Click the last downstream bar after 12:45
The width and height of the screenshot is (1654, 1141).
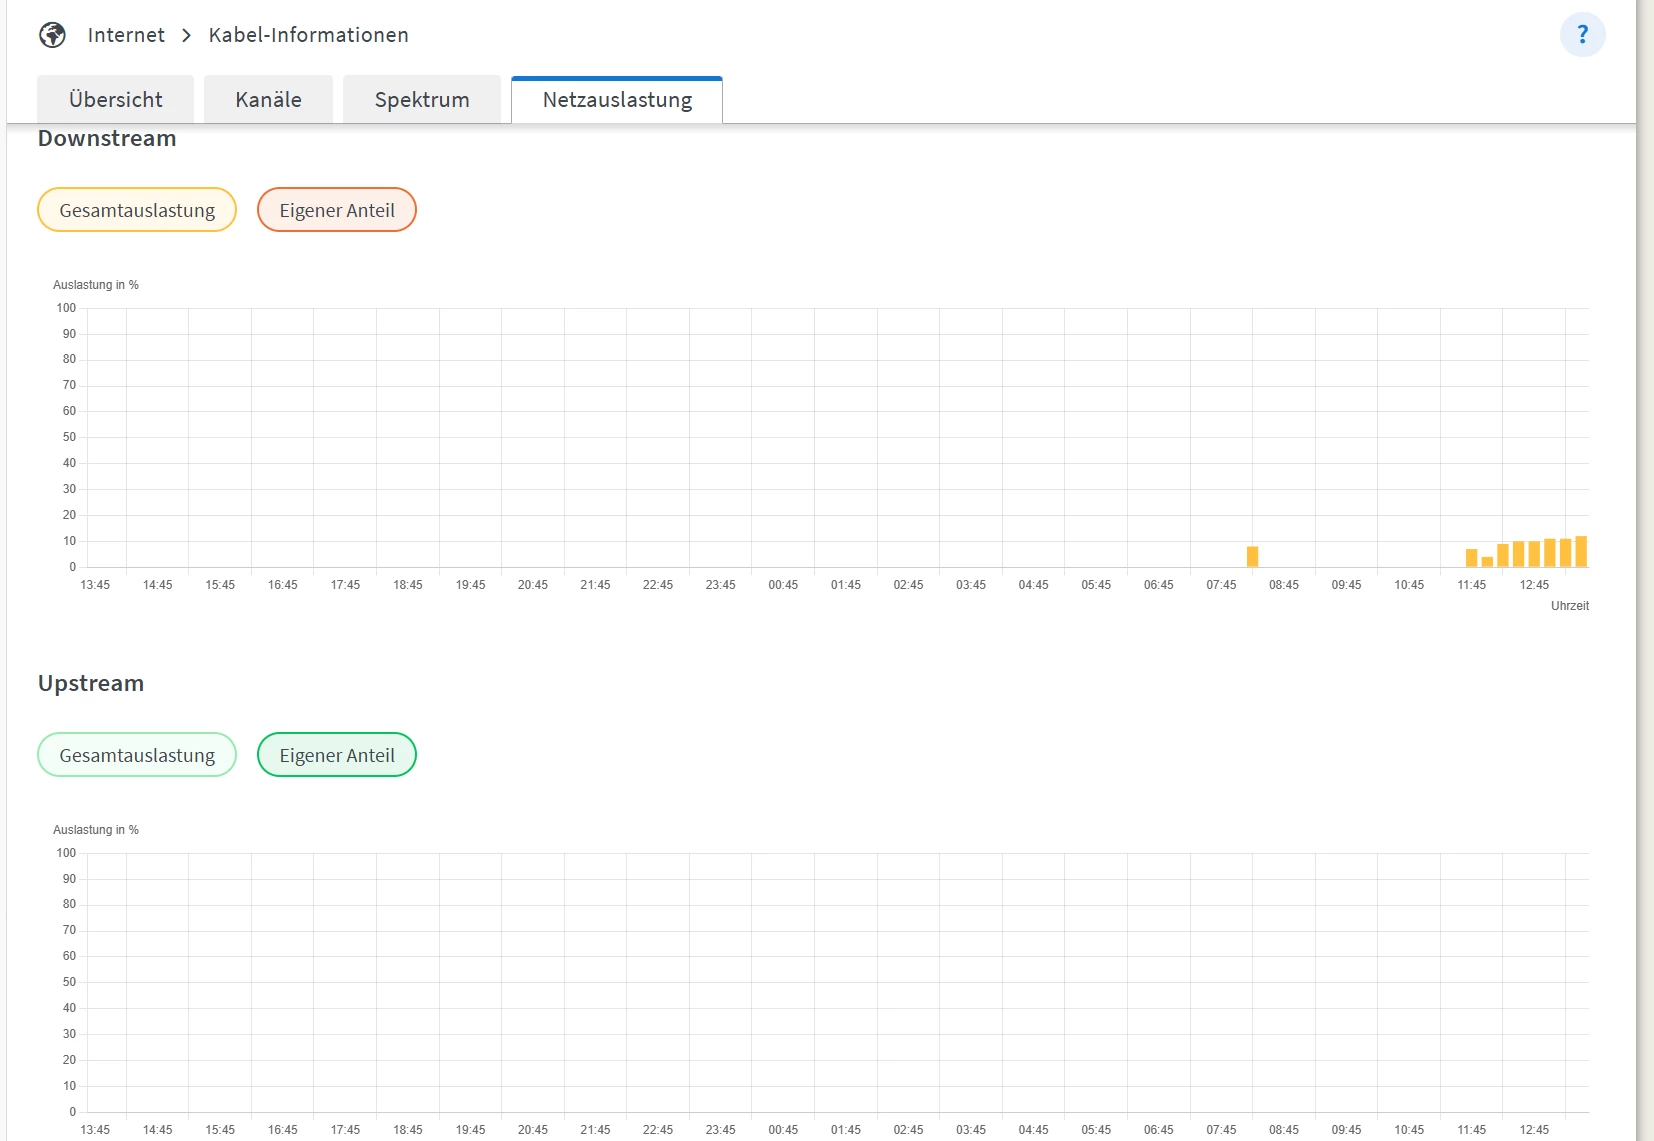click(x=1581, y=552)
